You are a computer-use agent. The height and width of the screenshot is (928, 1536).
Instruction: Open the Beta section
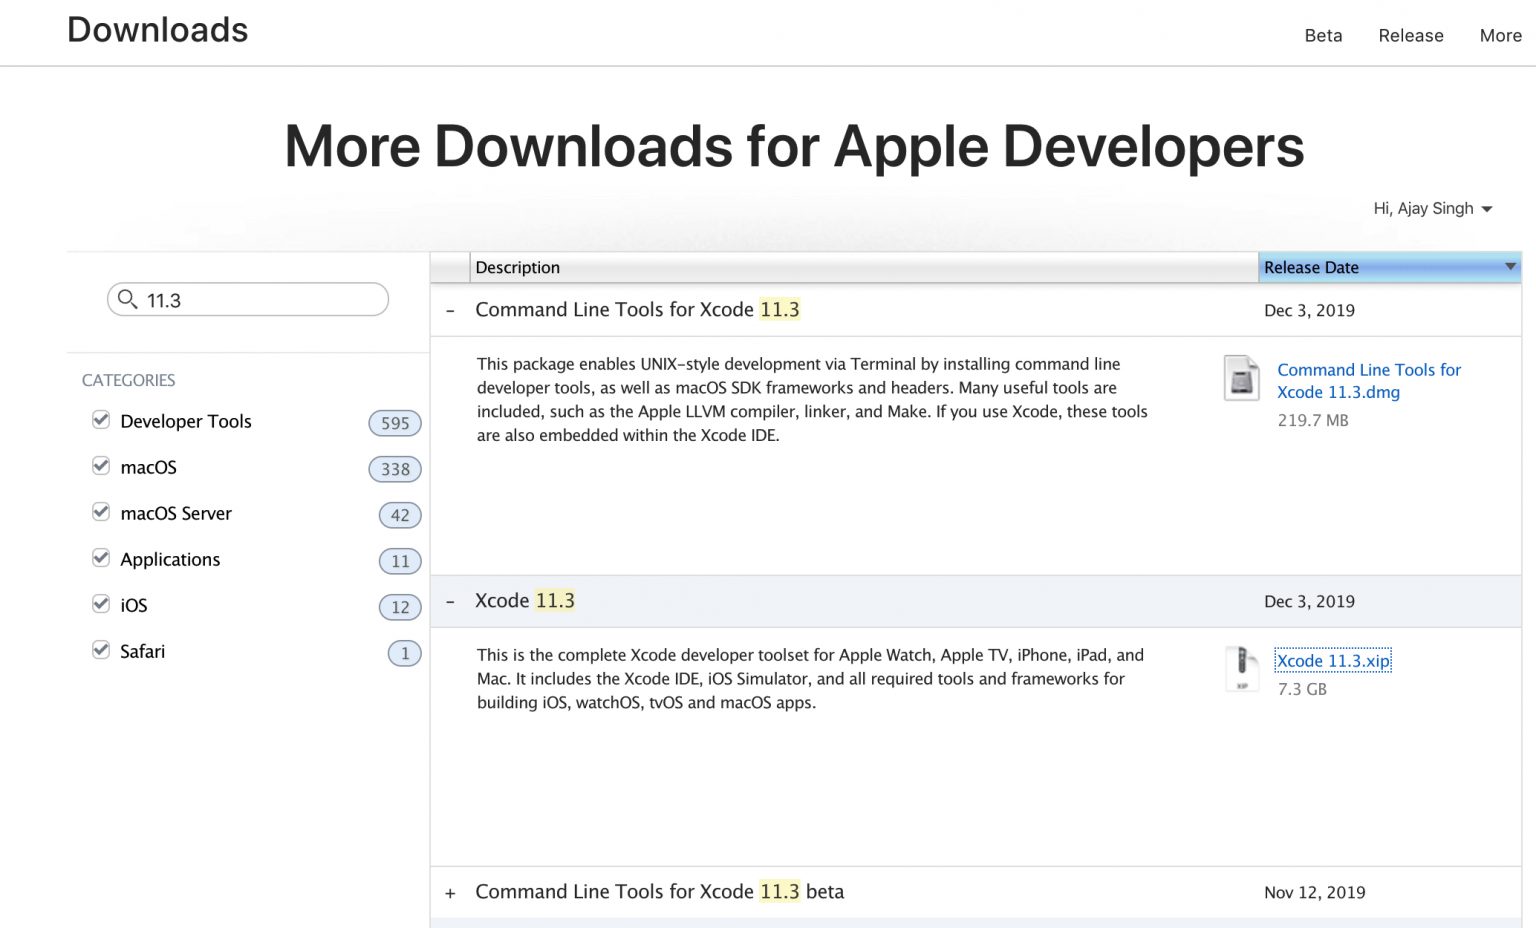(1323, 35)
